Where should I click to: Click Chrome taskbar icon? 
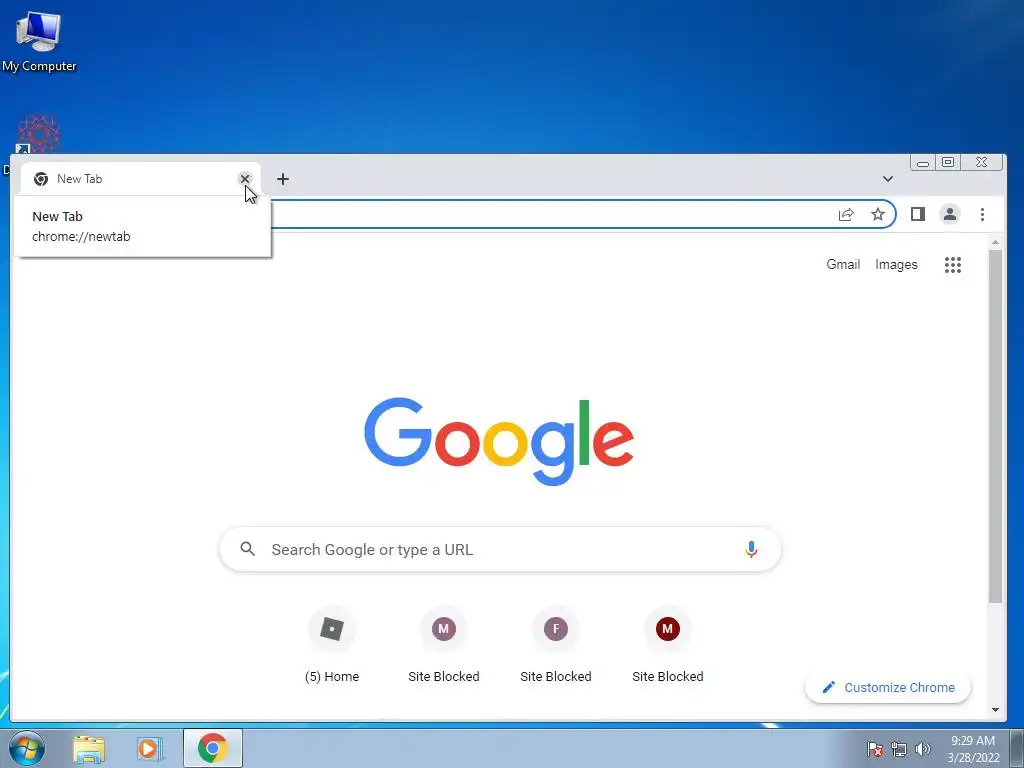click(x=212, y=748)
